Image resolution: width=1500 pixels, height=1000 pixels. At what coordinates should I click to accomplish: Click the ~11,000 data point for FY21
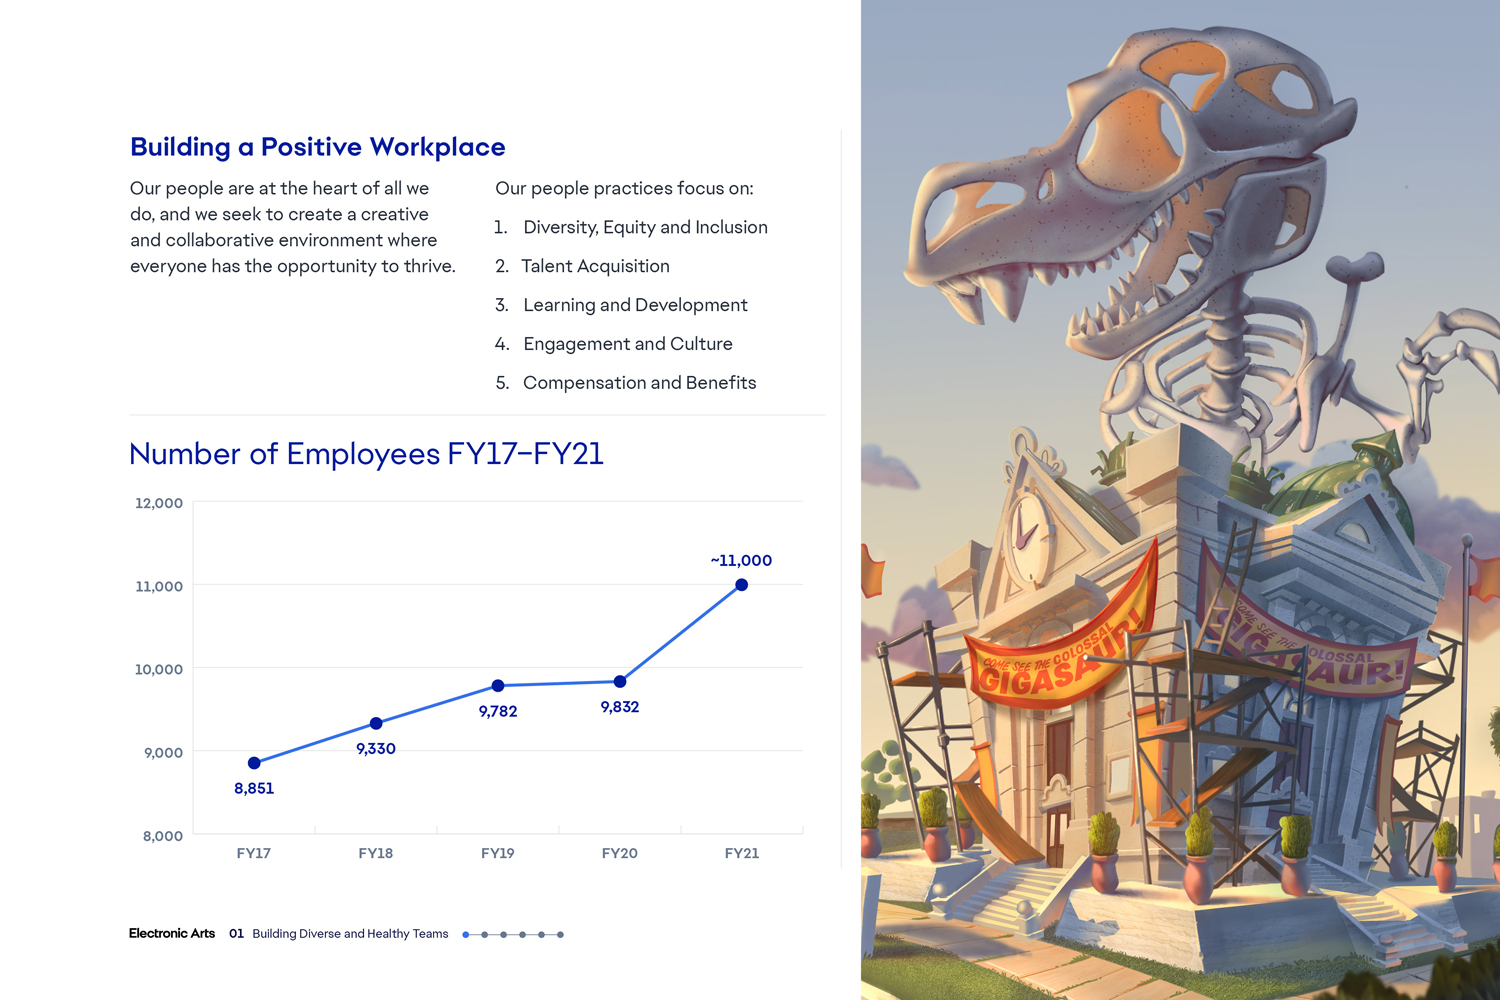(741, 585)
